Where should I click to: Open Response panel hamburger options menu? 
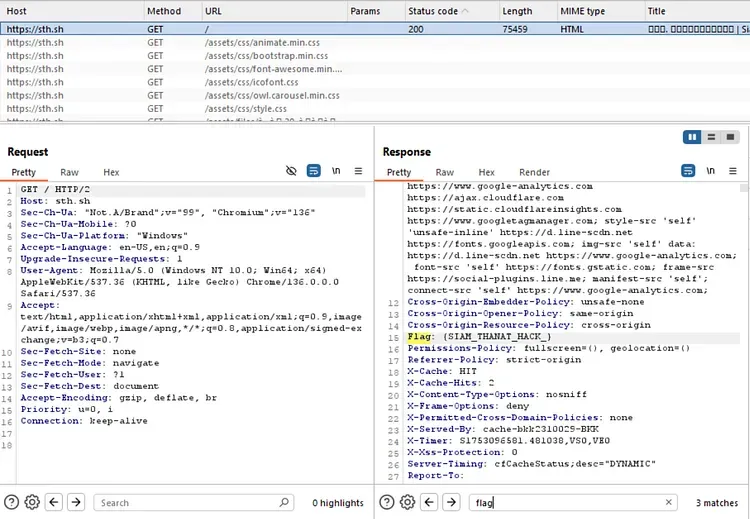click(733, 171)
